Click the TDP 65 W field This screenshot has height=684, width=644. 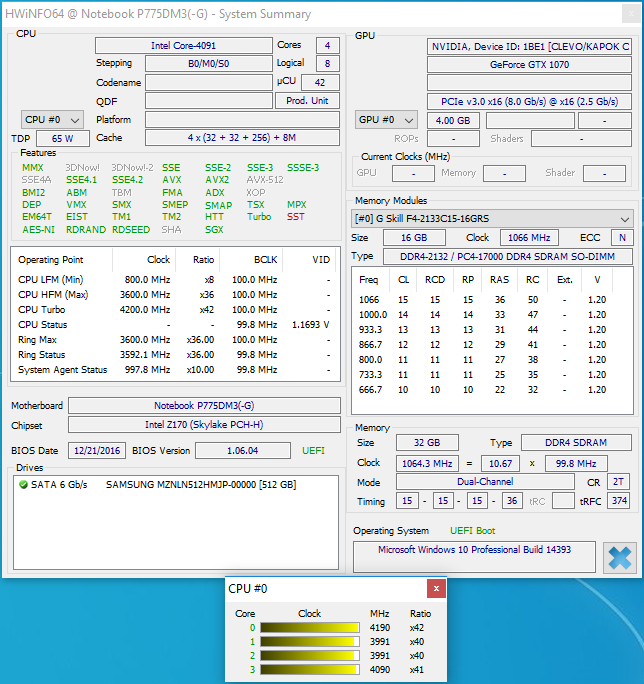(x=63, y=138)
